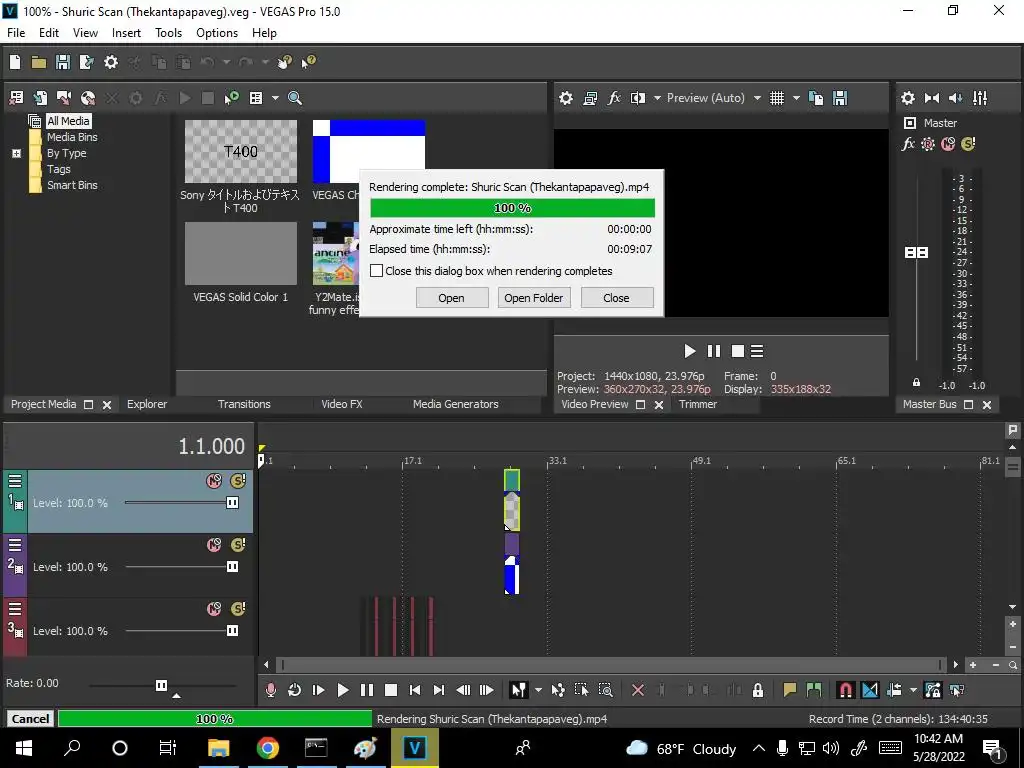
Task: Click the Record microphone button on transport
Action: click(x=270, y=690)
